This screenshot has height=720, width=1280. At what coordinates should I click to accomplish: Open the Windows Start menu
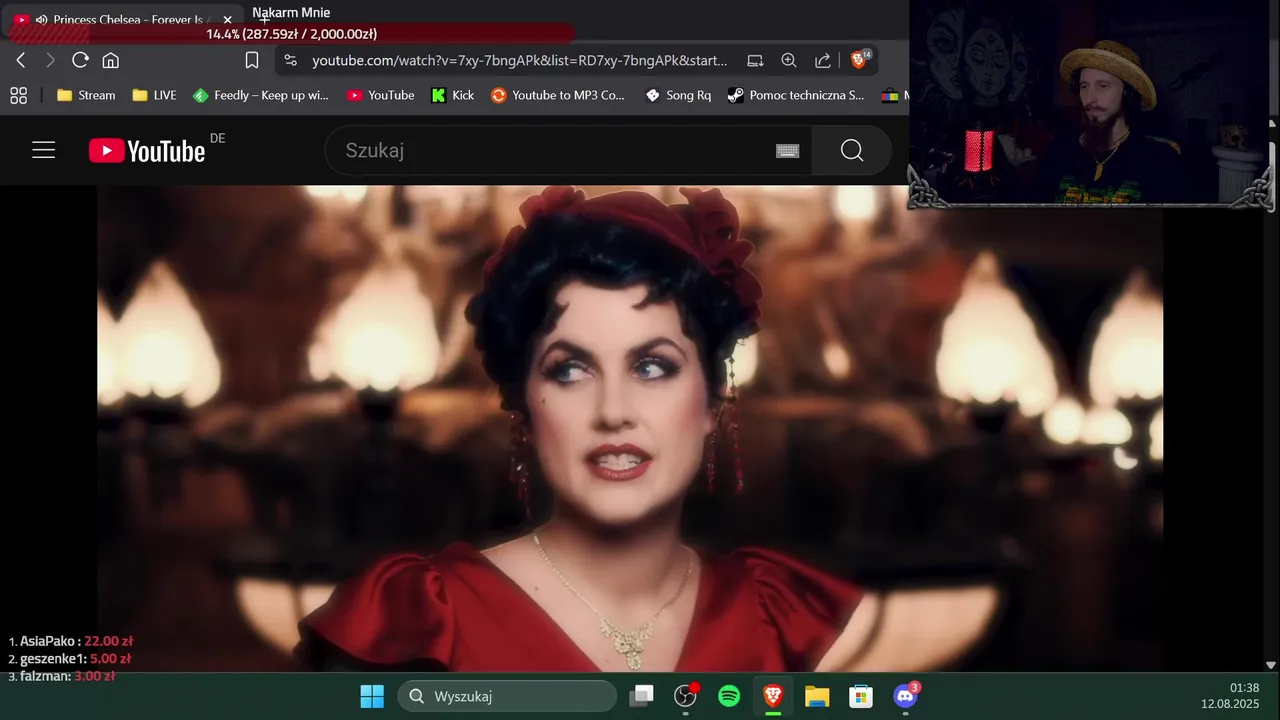coord(372,696)
